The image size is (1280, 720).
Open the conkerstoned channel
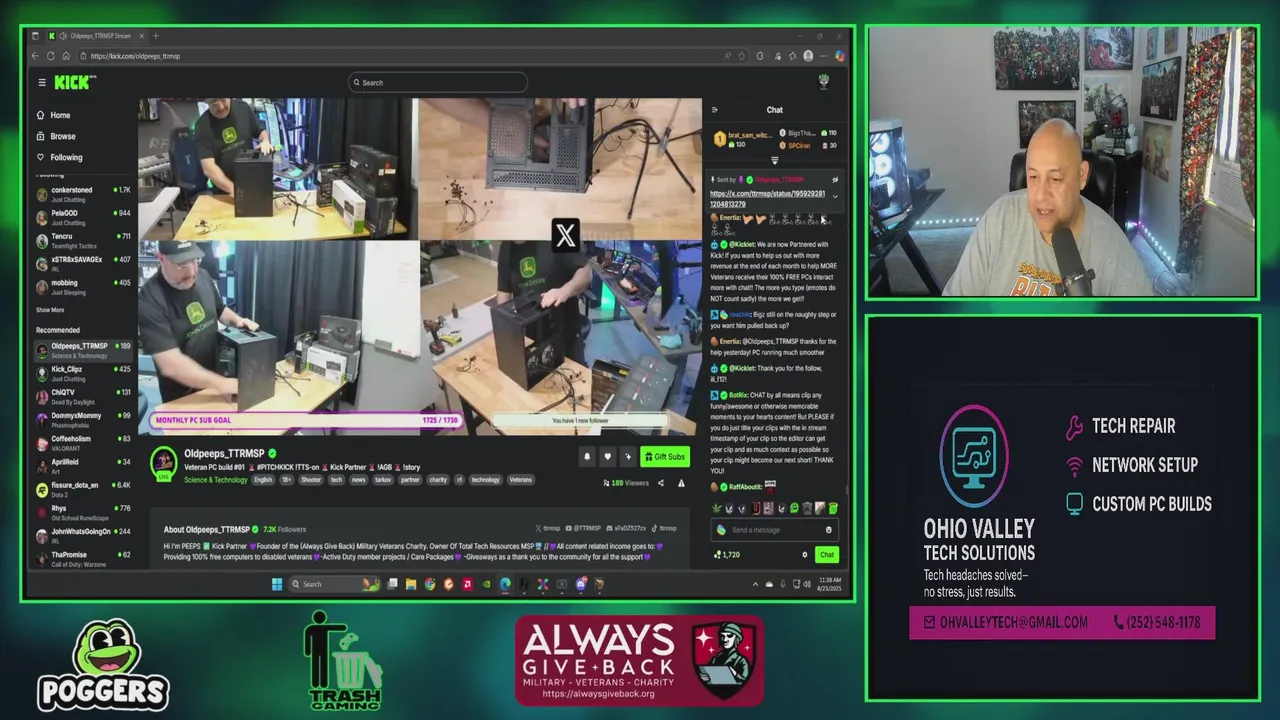coord(83,193)
